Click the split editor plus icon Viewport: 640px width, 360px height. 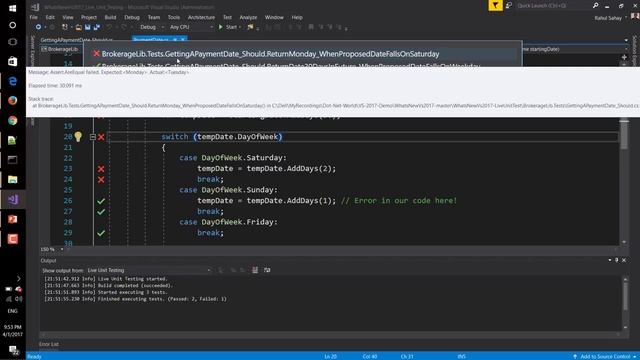pos(624,58)
